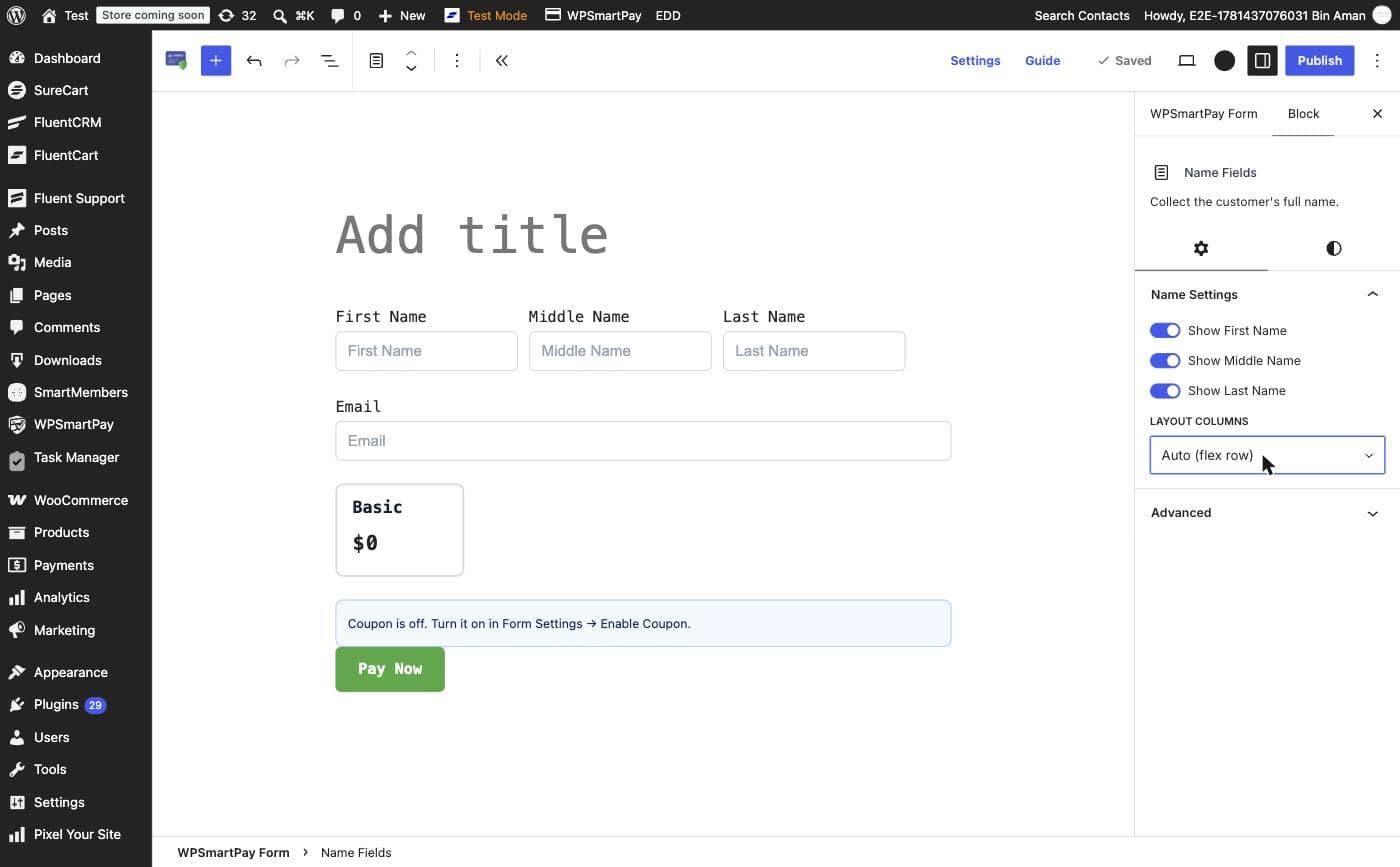This screenshot has height=867, width=1400.
Task: Click the Name Fields block type icon in toolbar
Action: pos(376,60)
